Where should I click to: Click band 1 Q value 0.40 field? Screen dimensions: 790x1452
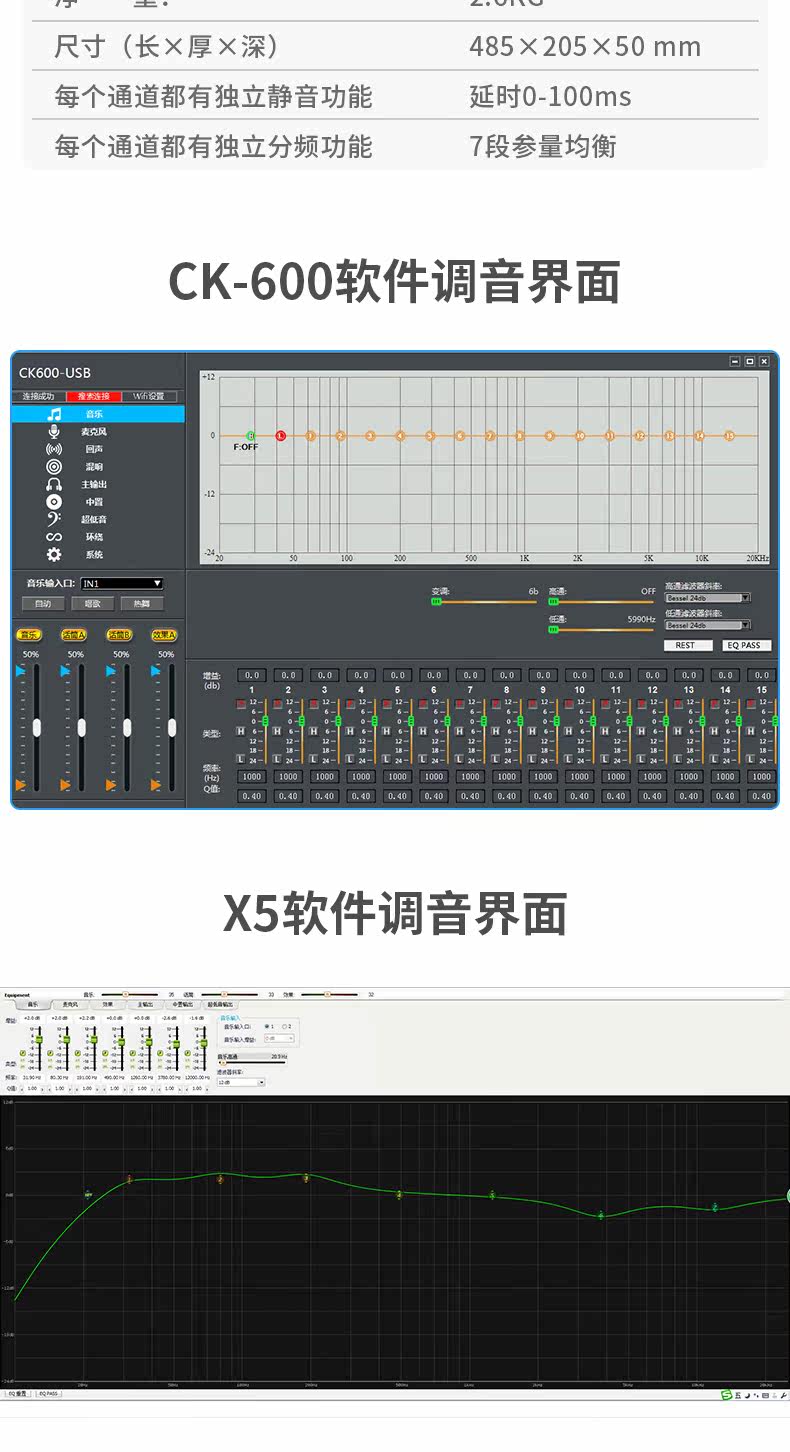(x=252, y=796)
